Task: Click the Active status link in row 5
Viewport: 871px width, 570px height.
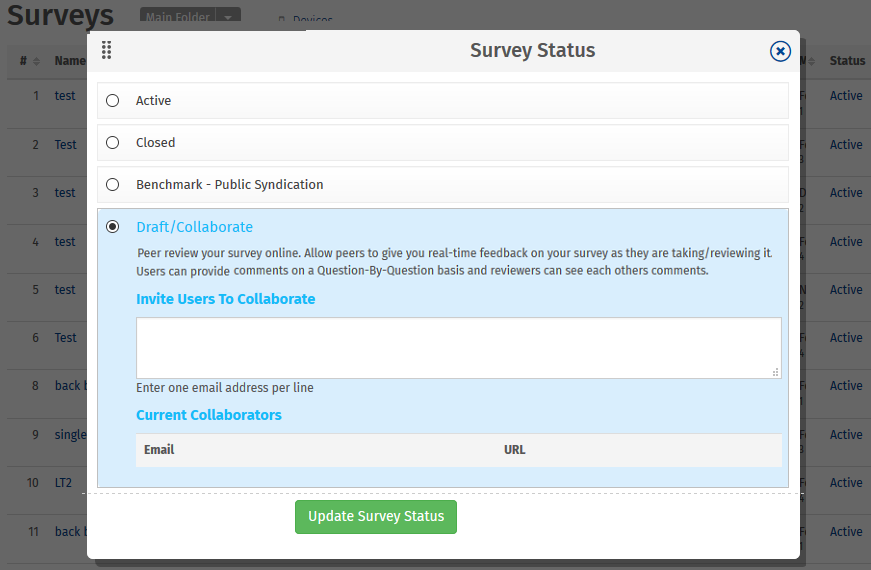Action: (846, 289)
